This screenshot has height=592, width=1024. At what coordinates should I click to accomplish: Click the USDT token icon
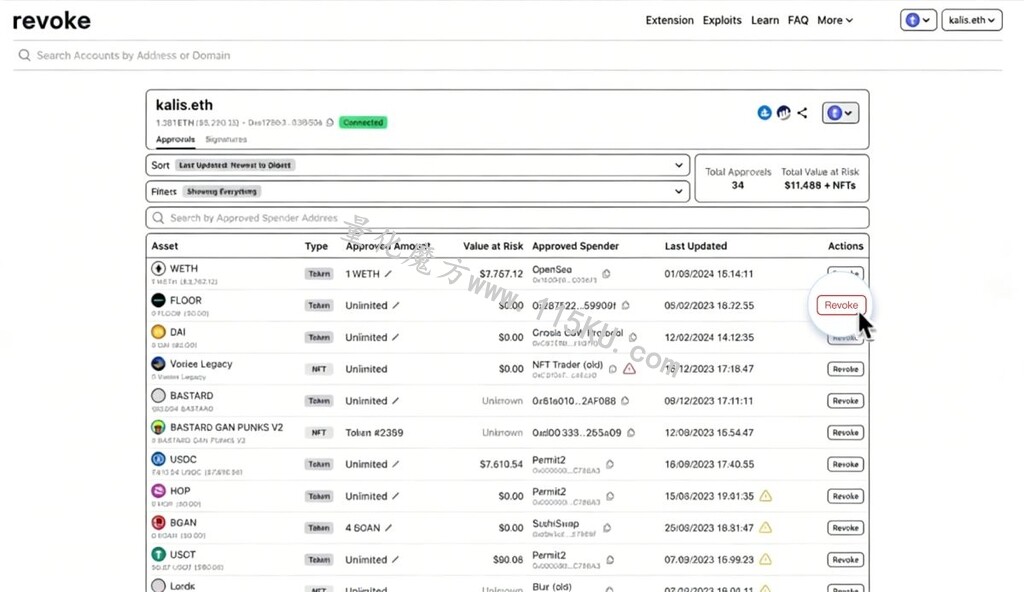pos(158,554)
